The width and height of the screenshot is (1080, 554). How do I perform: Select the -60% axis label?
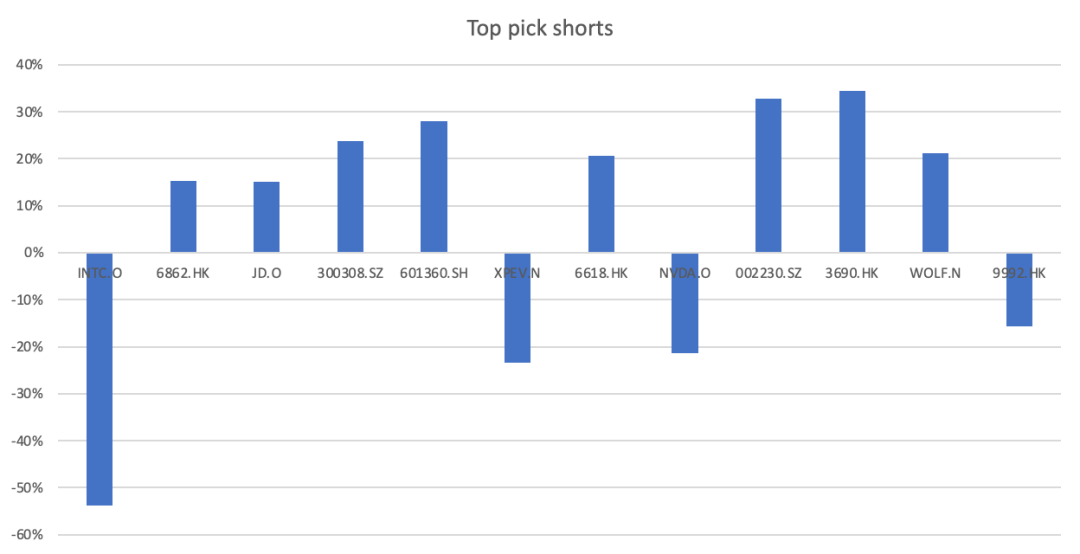[x=26, y=535]
